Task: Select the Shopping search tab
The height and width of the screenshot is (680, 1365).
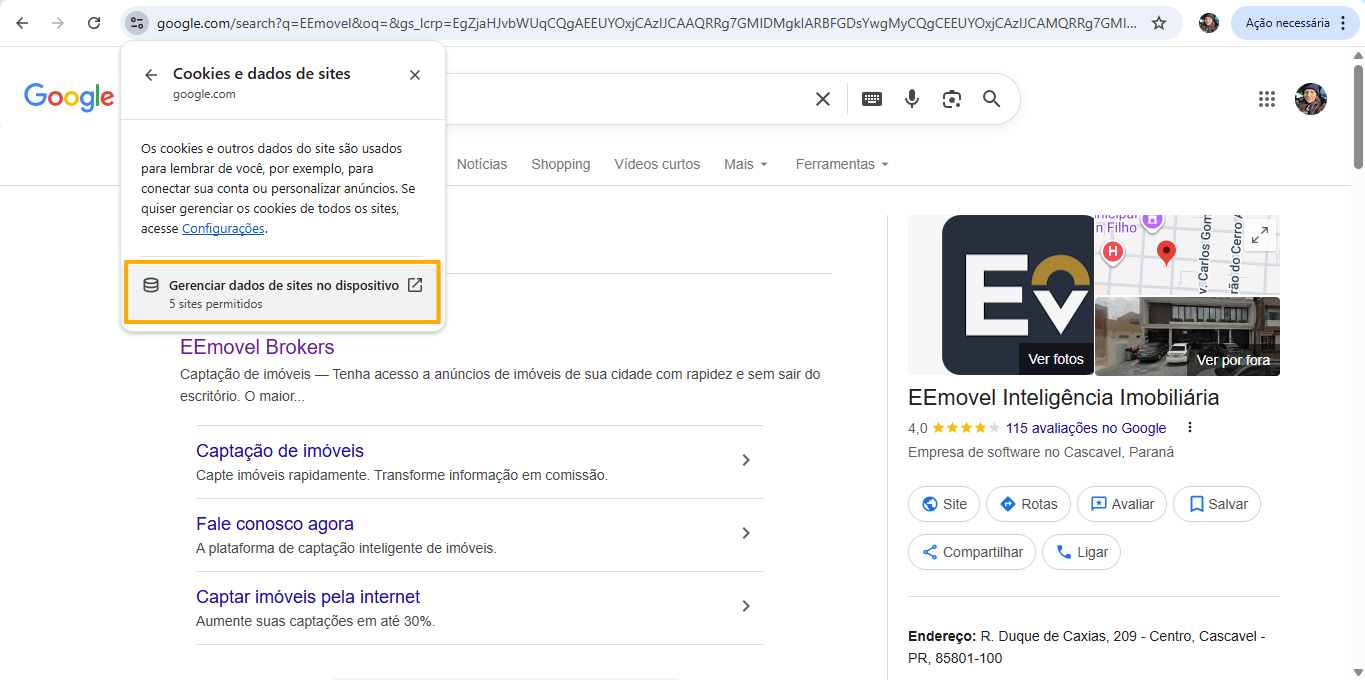Action: click(560, 164)
